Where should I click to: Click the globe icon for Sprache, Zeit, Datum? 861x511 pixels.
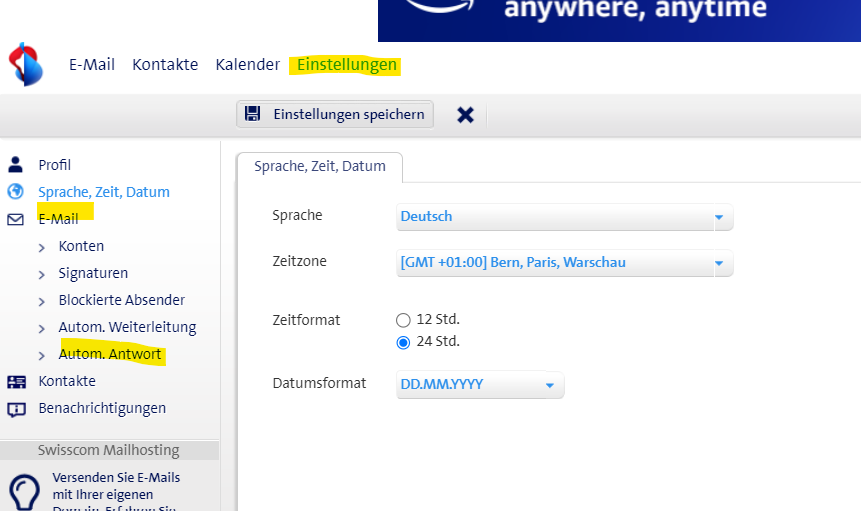(x=15, y=192)
